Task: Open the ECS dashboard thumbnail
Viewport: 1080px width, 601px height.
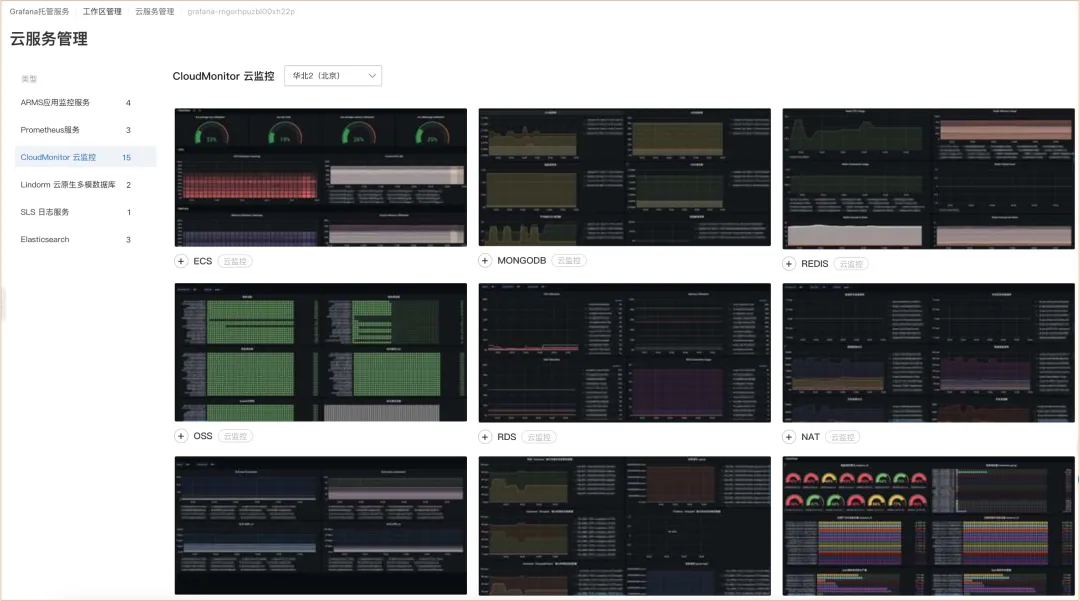Action: pyautogui.click(x=321, y=178)
